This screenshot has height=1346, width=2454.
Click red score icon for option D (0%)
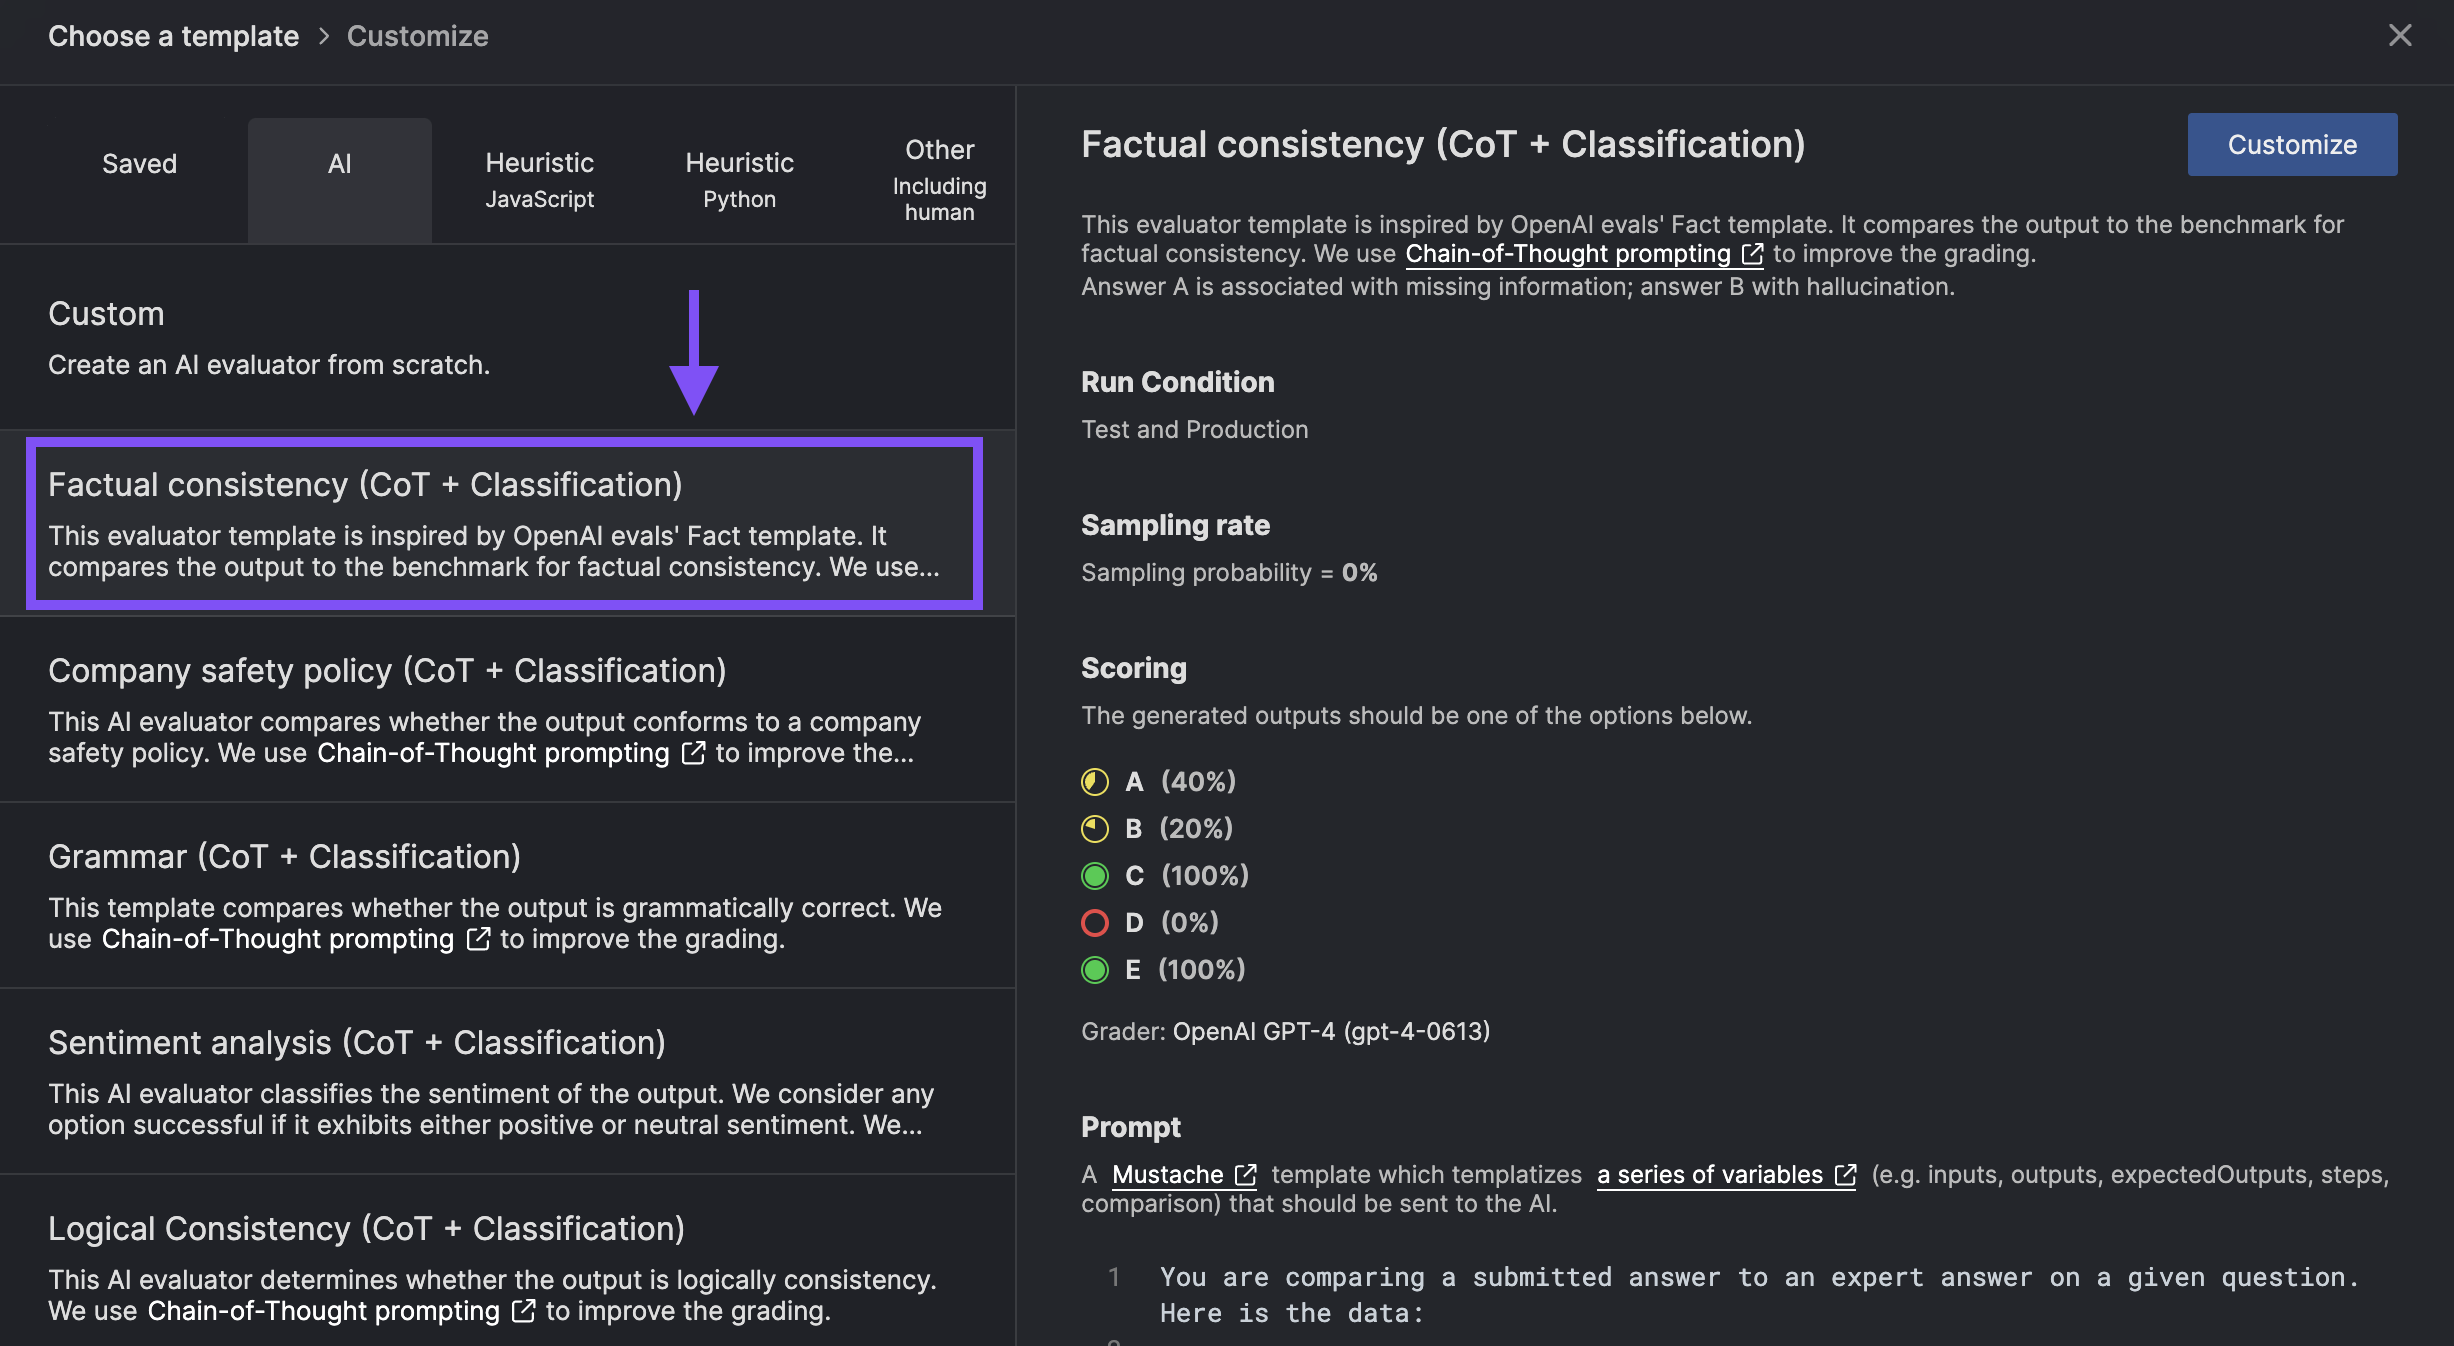click(1095, 923)
